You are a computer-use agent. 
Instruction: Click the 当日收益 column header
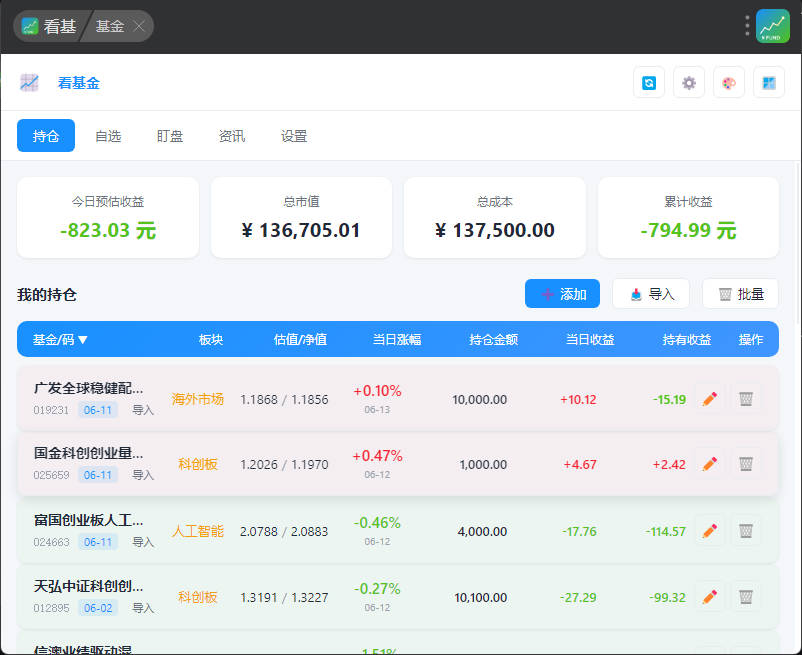pos(590,340)
